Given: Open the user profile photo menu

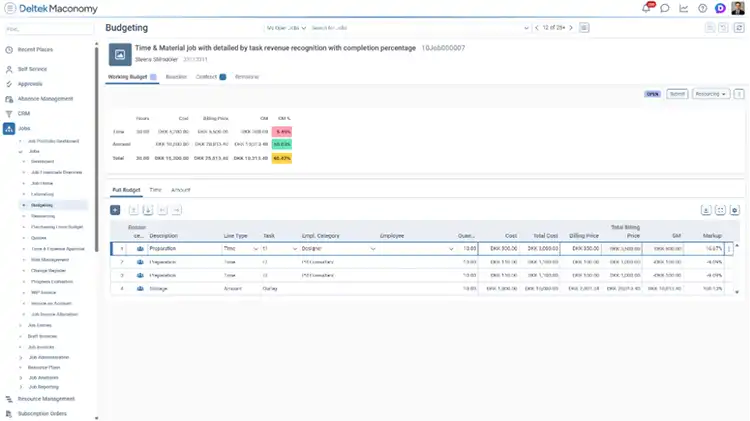Looking at the screenshot, I should [x=738, y=8].
